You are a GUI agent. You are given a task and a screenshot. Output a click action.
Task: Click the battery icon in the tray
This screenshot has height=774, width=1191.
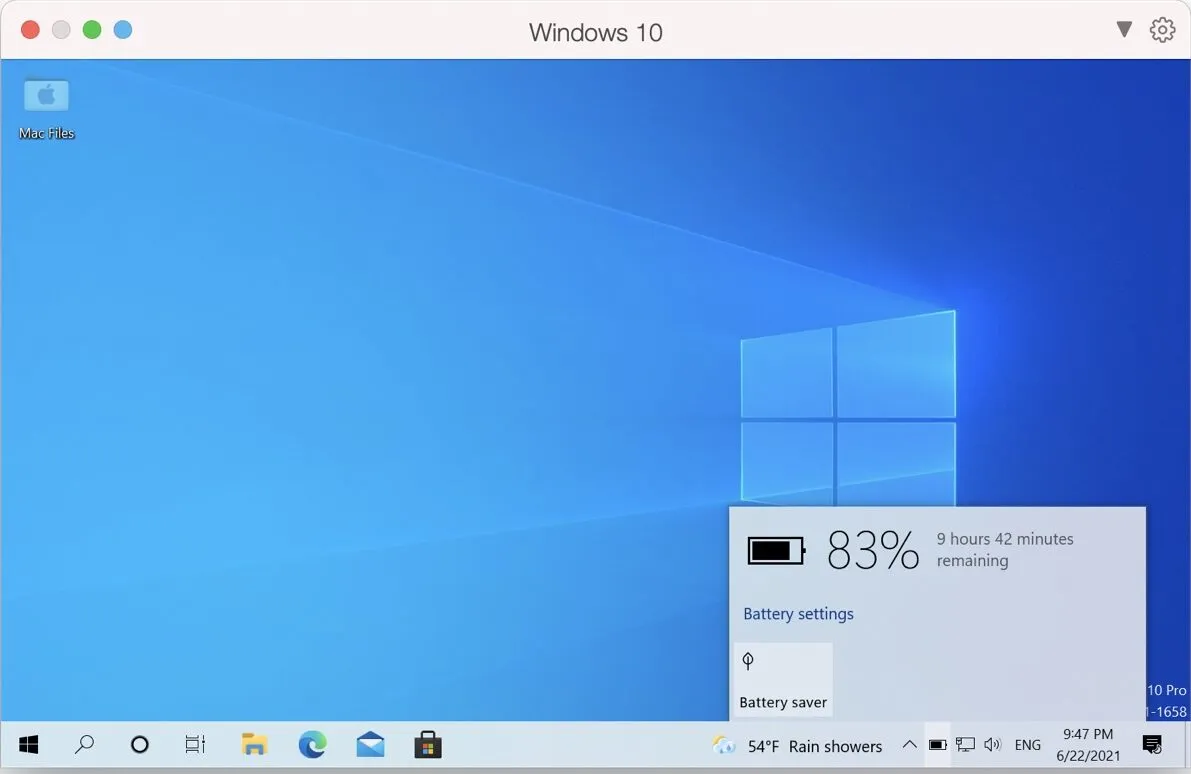tap(938, 744)
